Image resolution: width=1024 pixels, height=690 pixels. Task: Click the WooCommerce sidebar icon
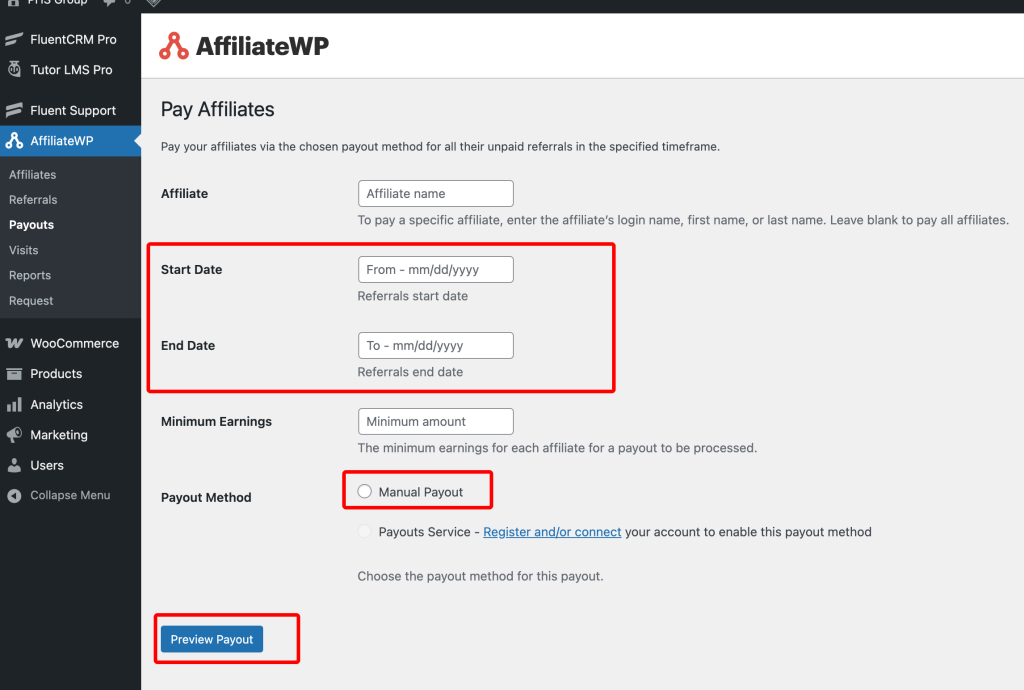(x=14, y=343)
